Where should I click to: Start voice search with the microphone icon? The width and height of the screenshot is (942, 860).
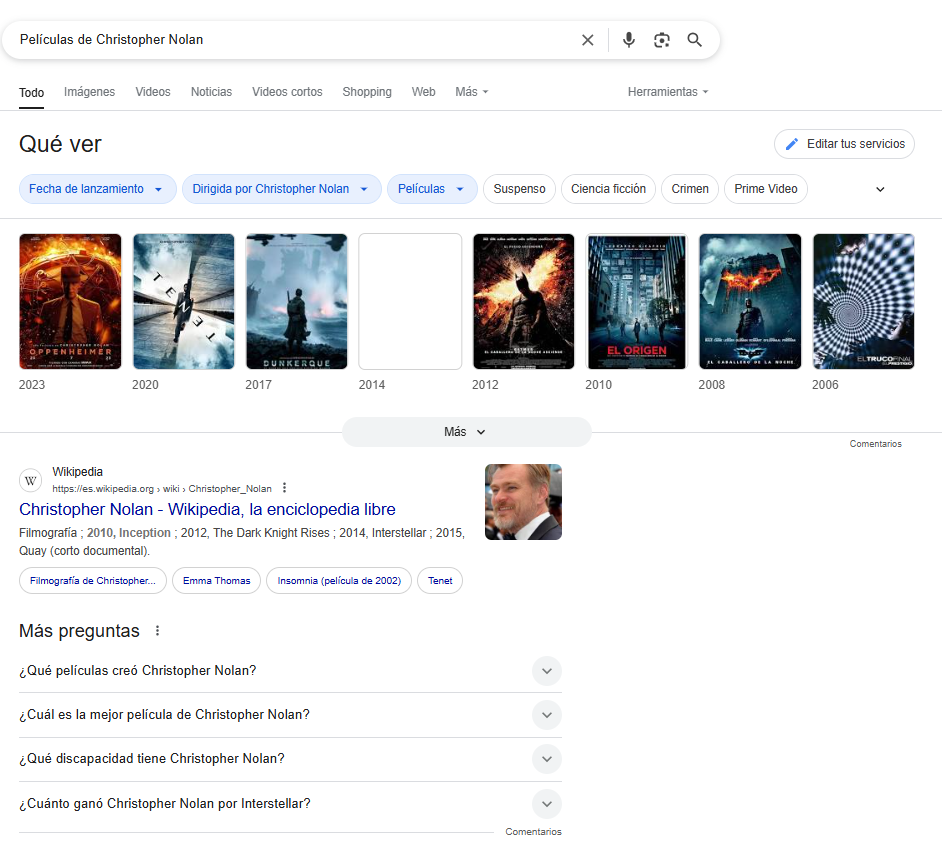[628, 40]
